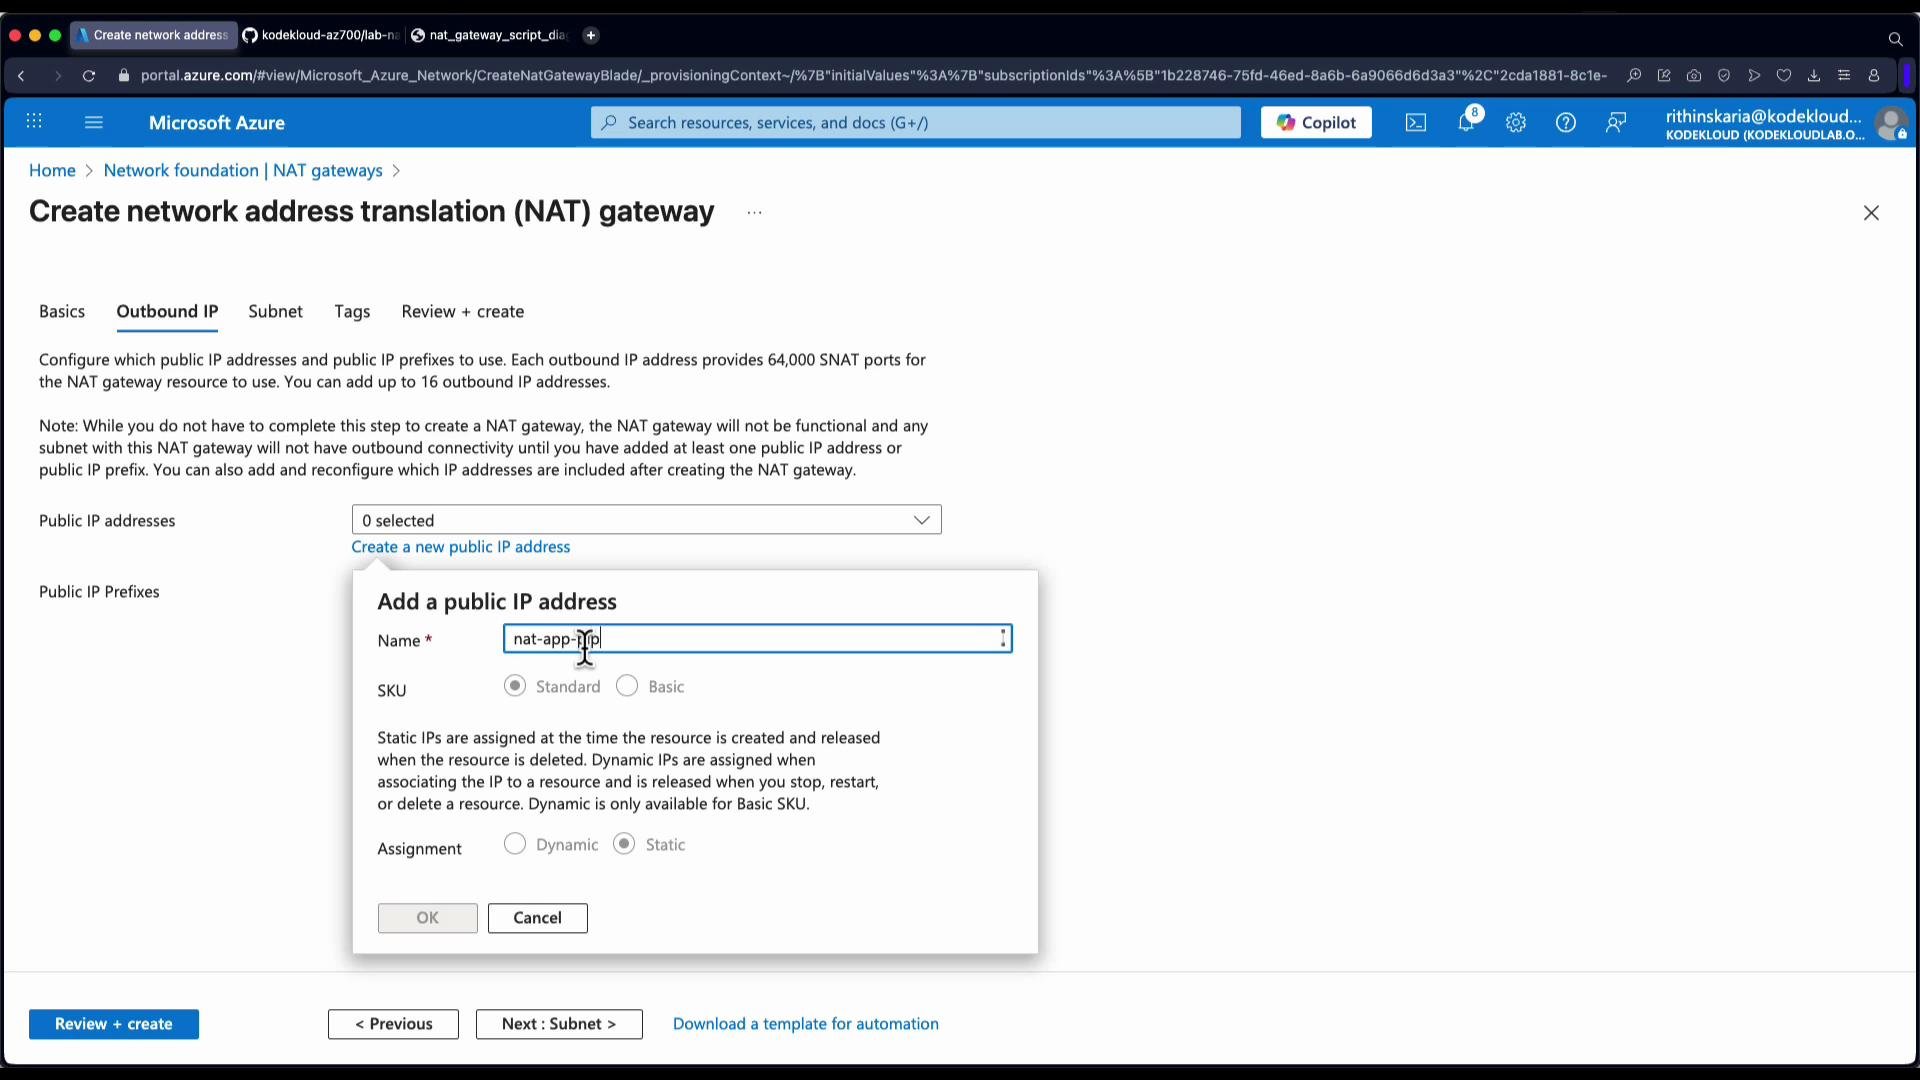Viewport: 1920px width, 1080px height.
Task: Open browser downloads icon
Action: (1814, 76)
